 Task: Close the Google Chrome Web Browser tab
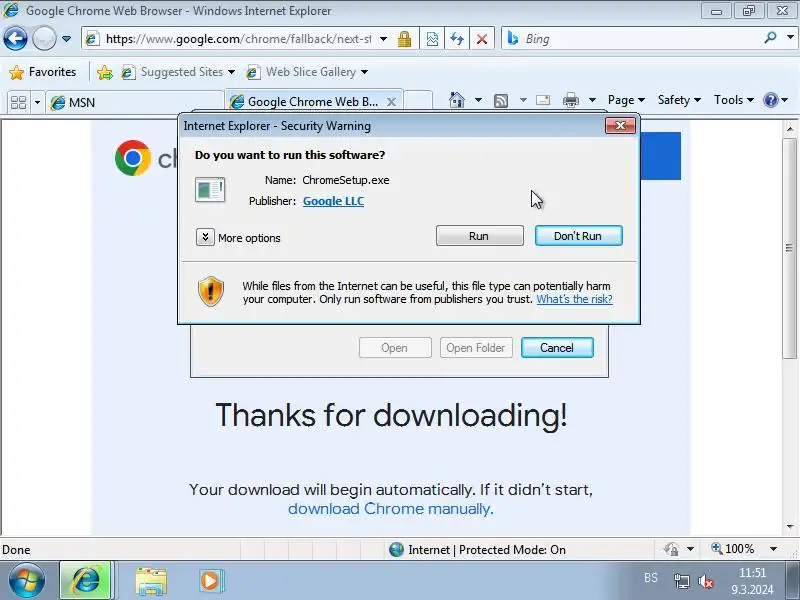(x=391, y=102)
